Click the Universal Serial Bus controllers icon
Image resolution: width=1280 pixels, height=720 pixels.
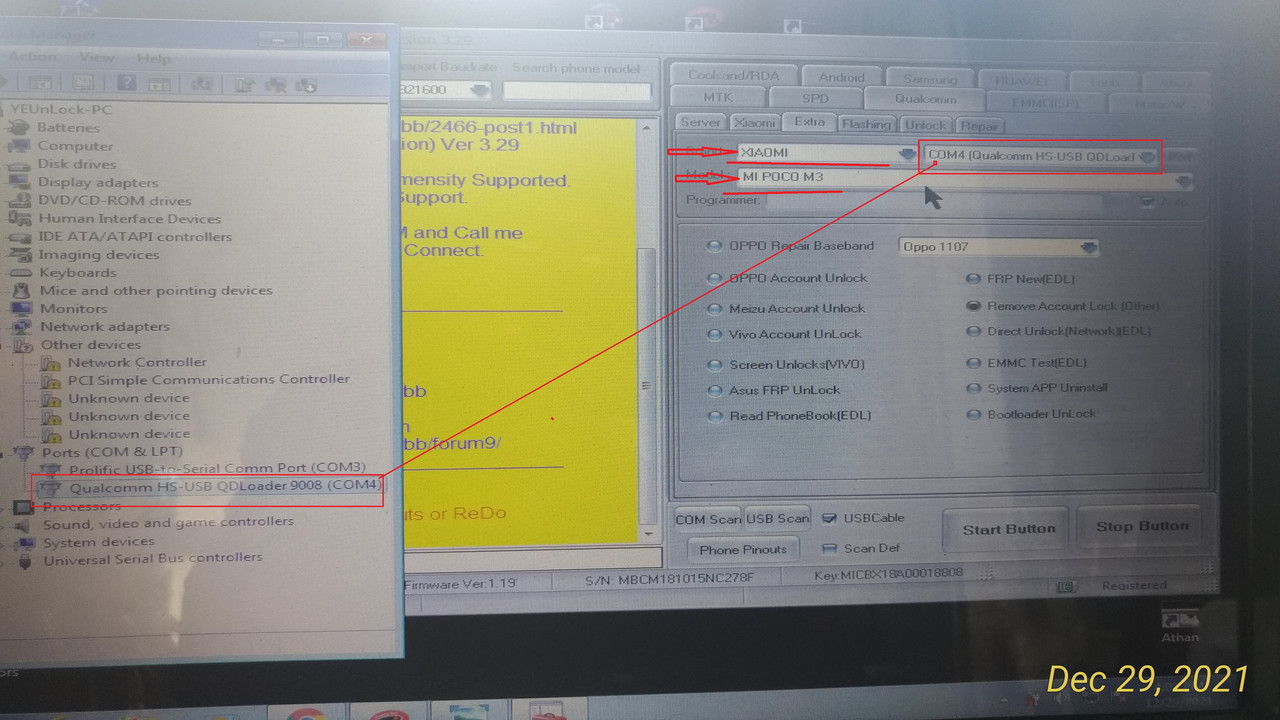point(24,559)
